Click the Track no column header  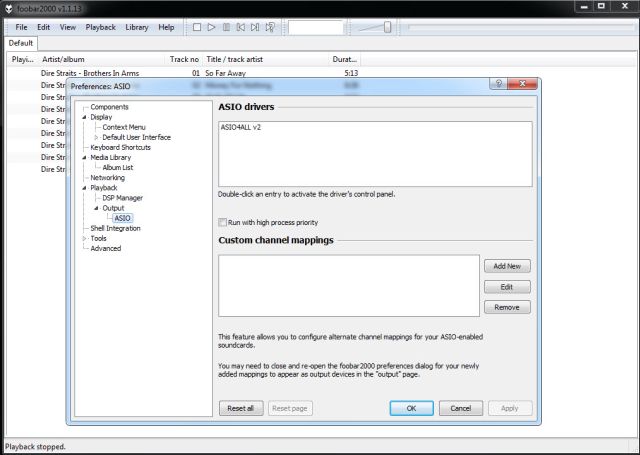[x=184, y=60]
